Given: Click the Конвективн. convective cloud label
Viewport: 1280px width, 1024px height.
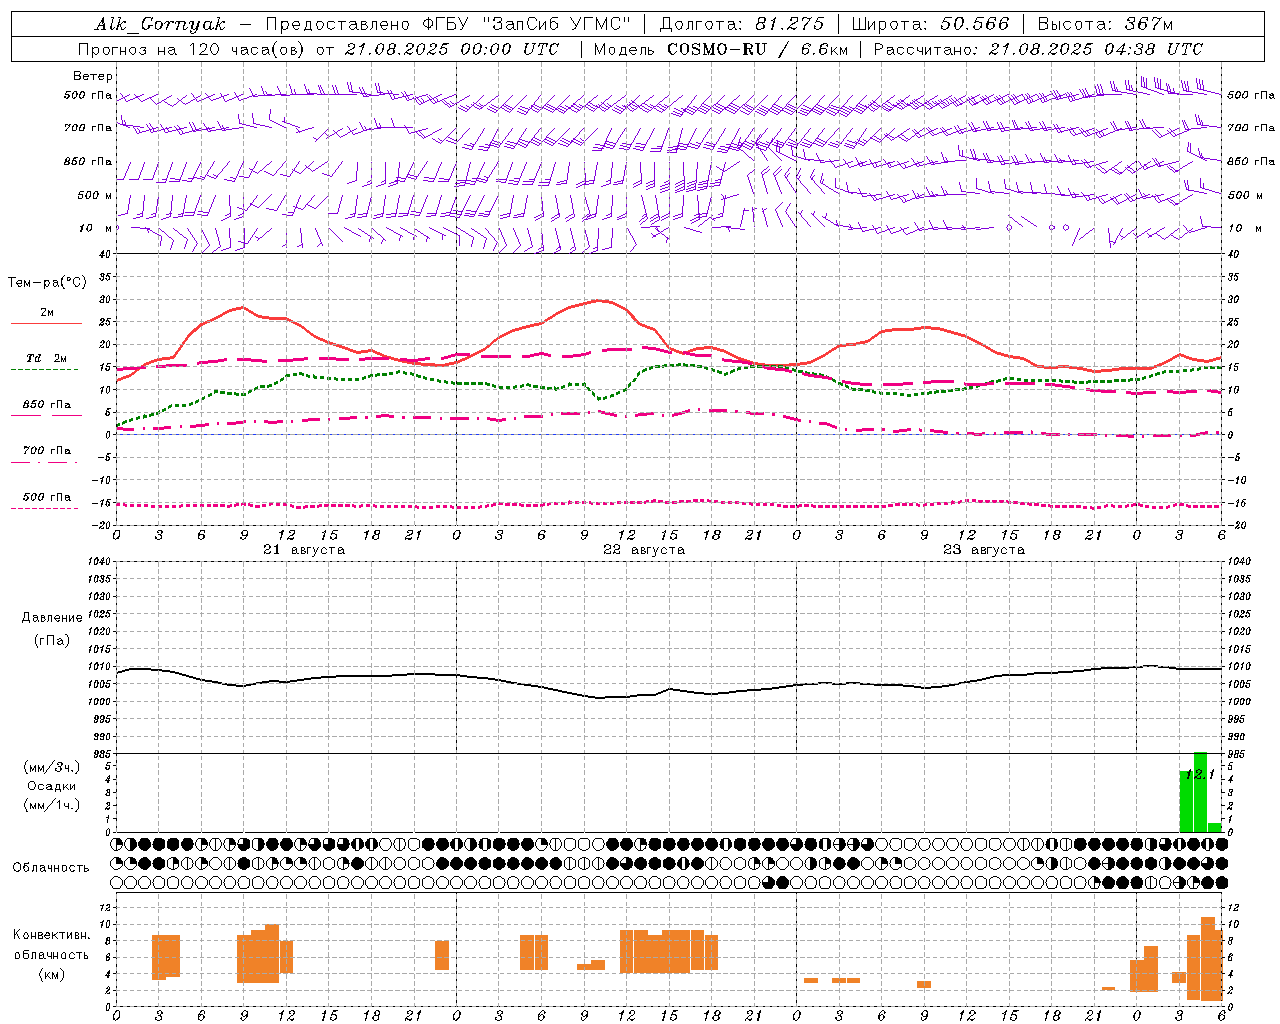Looking at the screenshot, I should pos(51,935).
